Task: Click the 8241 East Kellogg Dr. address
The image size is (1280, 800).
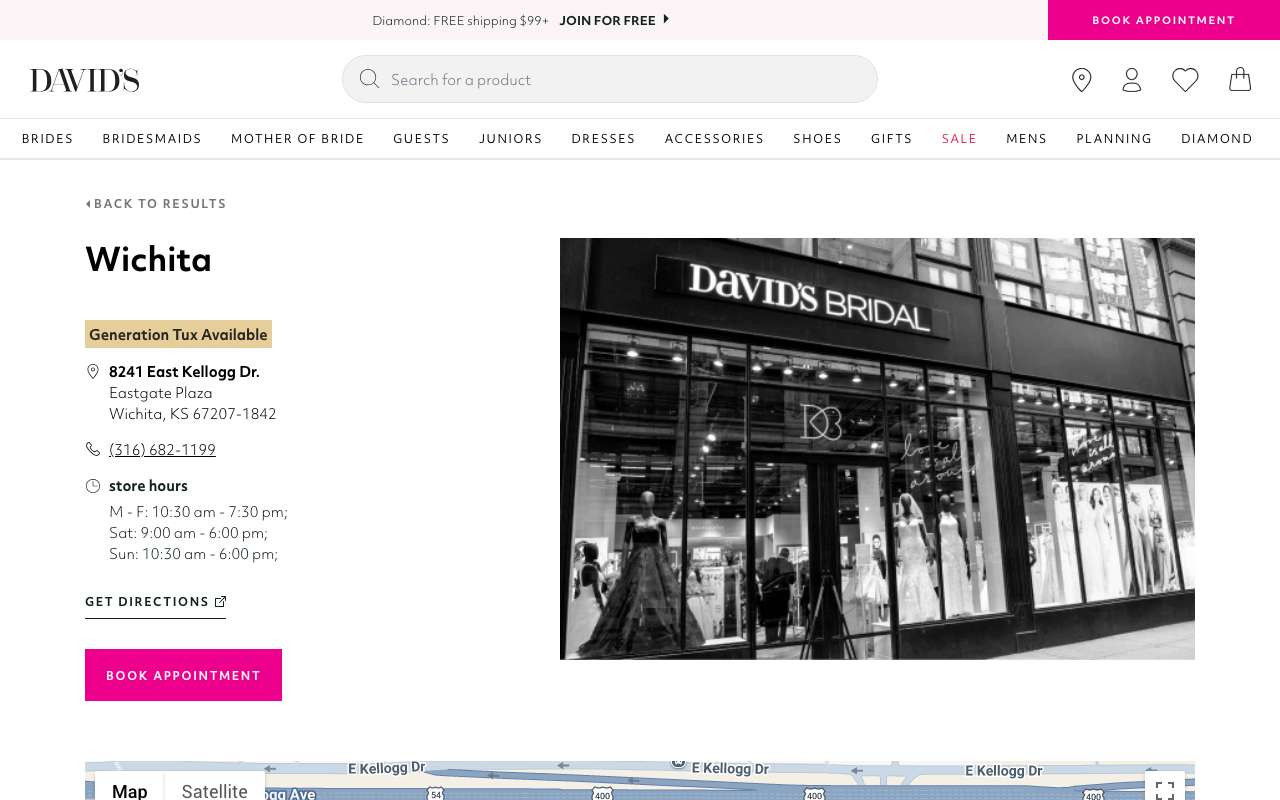Action: click(184, 372)
